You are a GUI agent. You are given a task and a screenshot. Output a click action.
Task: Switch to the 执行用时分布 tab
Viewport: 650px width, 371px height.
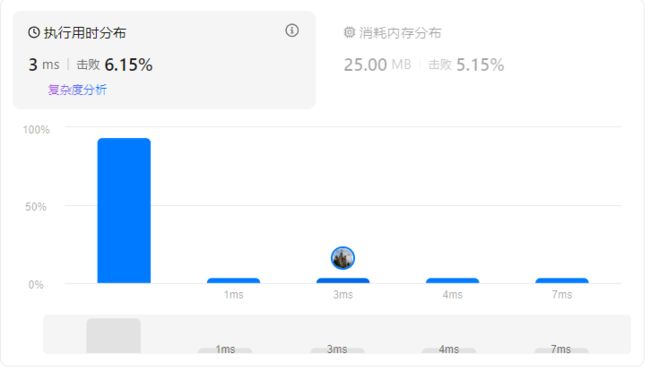(x=166, y=61)
